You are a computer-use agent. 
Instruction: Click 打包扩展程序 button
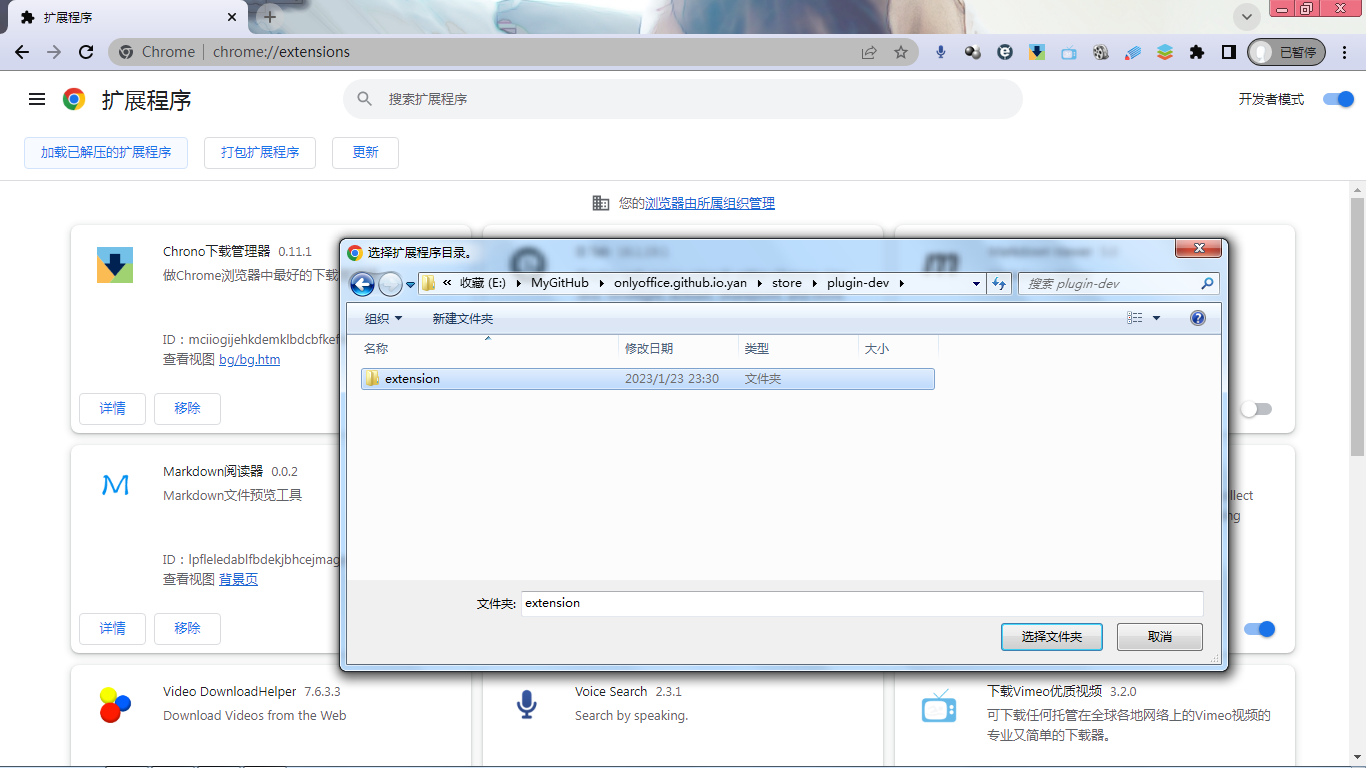(260, 152)
